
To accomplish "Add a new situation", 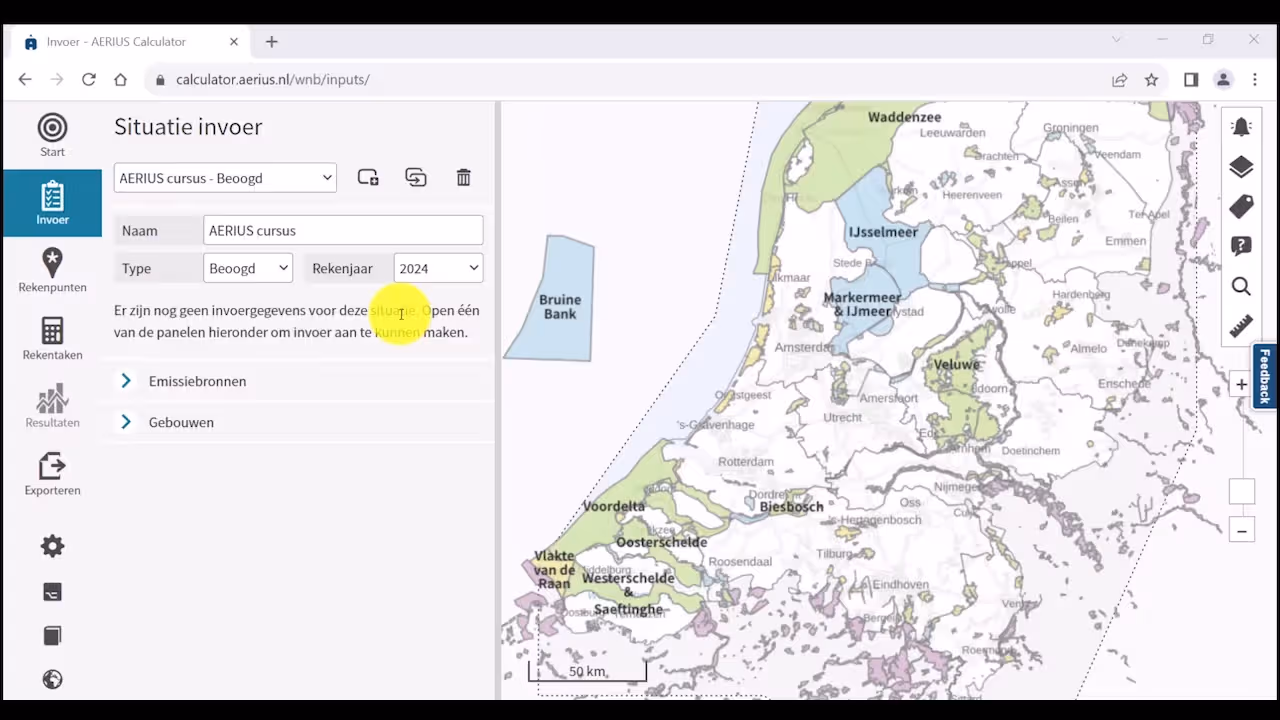I will [x=368, y=178].
